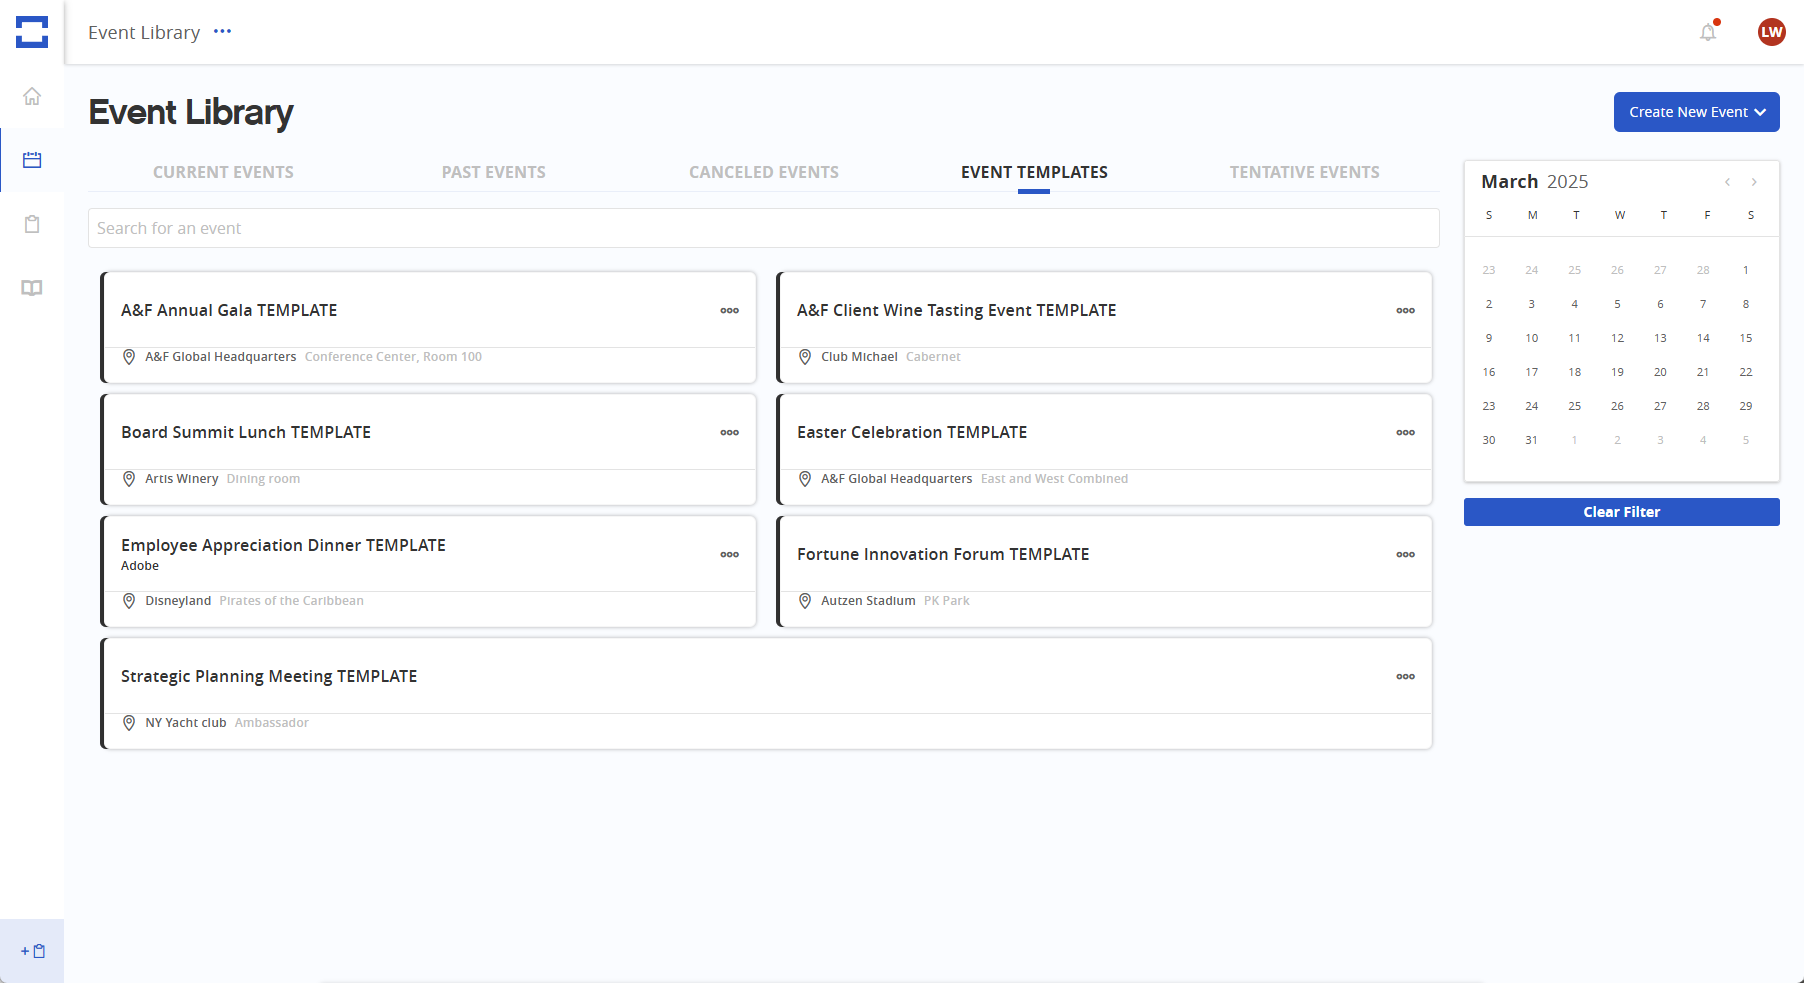Select March 8 in the calendar
Viewport: 1804px width, 983px height.
pyautogui.click(x=1746, y=304)
